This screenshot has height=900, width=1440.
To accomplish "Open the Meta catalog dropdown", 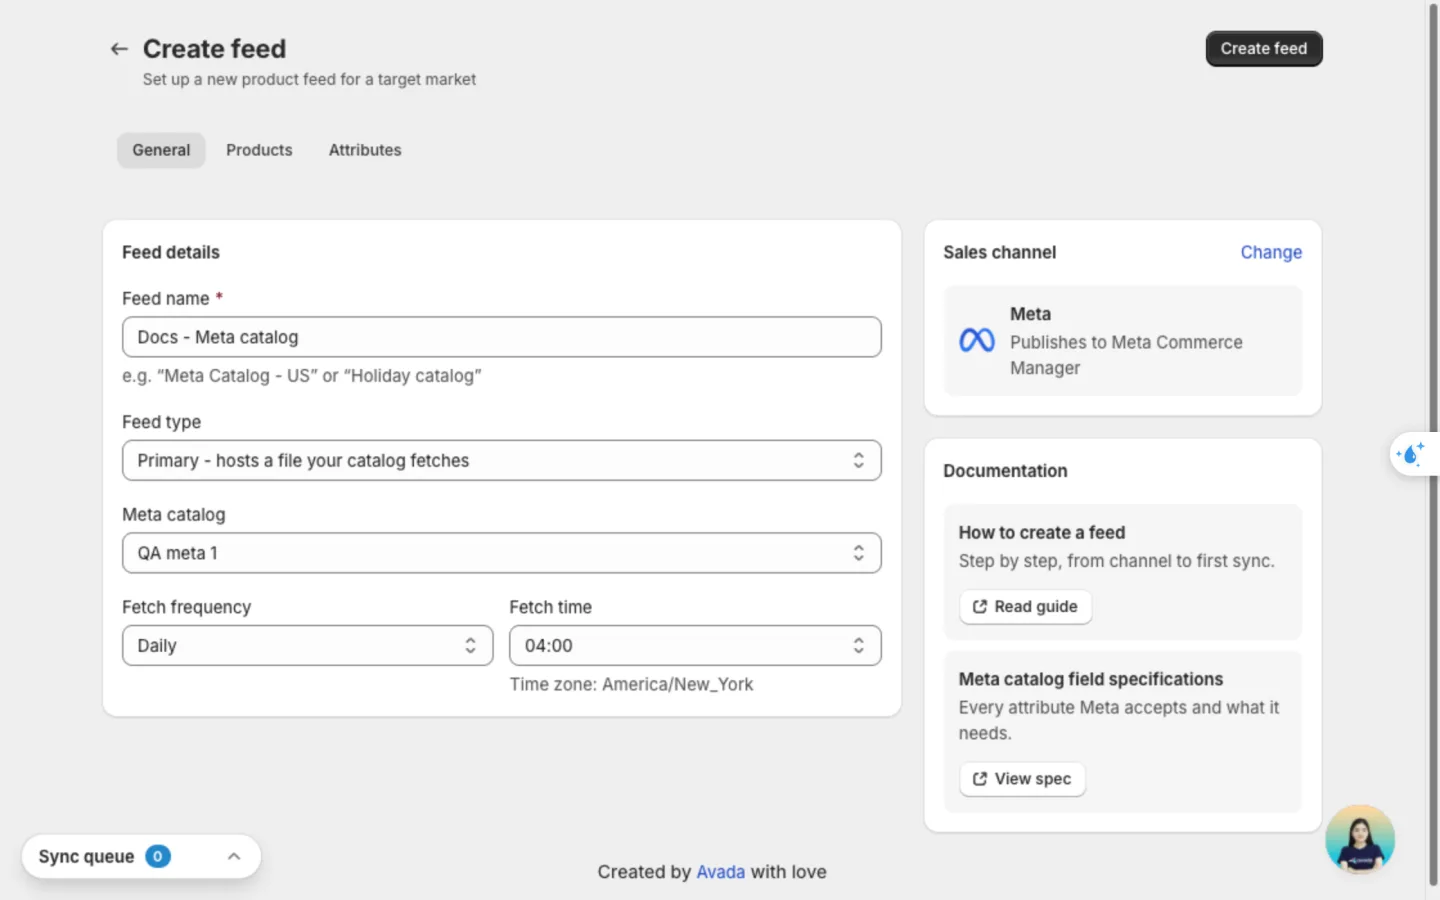I will tap(502, 553).
